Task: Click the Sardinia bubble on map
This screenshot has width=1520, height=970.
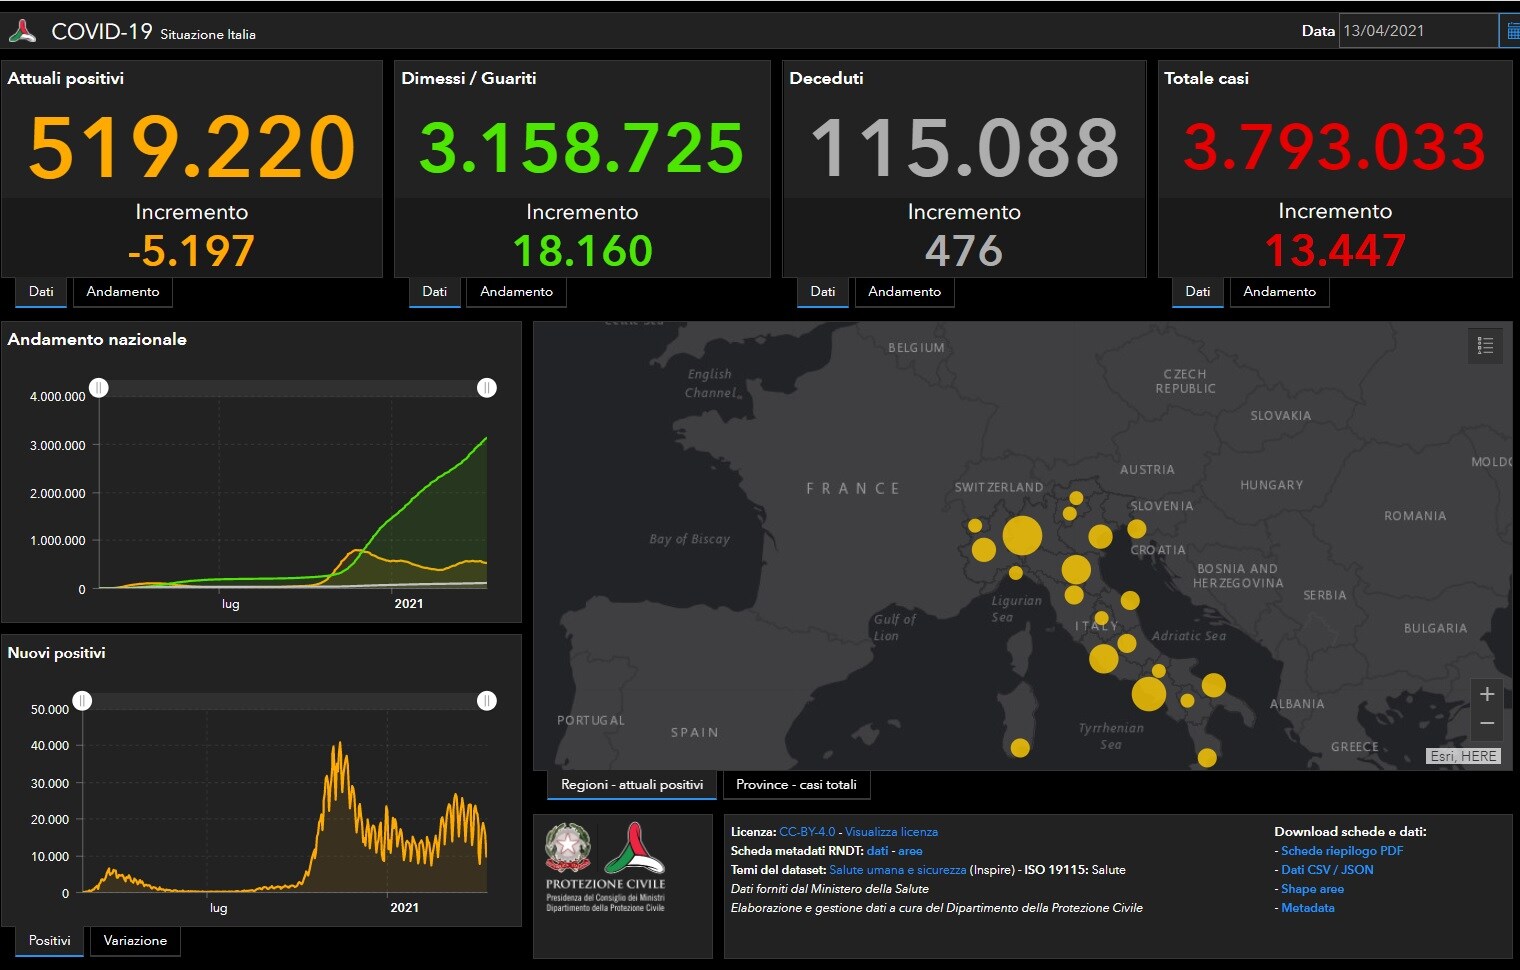Action: pyautogui.click(x=1020, y=747)
